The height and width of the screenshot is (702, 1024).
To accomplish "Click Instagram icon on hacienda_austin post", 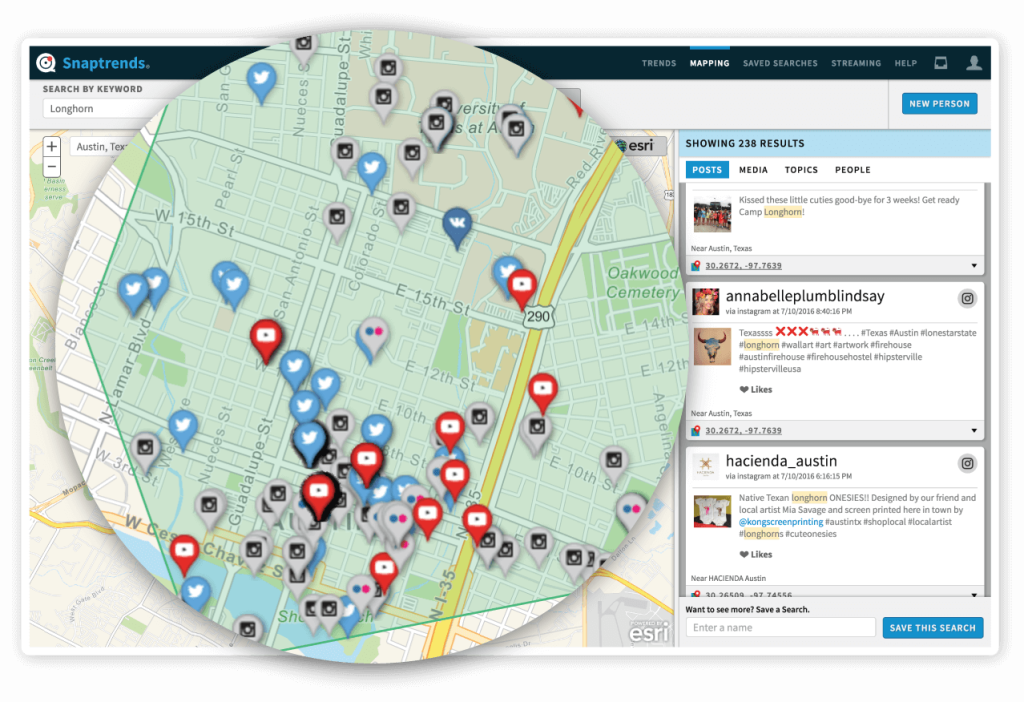I will point(967,464).
